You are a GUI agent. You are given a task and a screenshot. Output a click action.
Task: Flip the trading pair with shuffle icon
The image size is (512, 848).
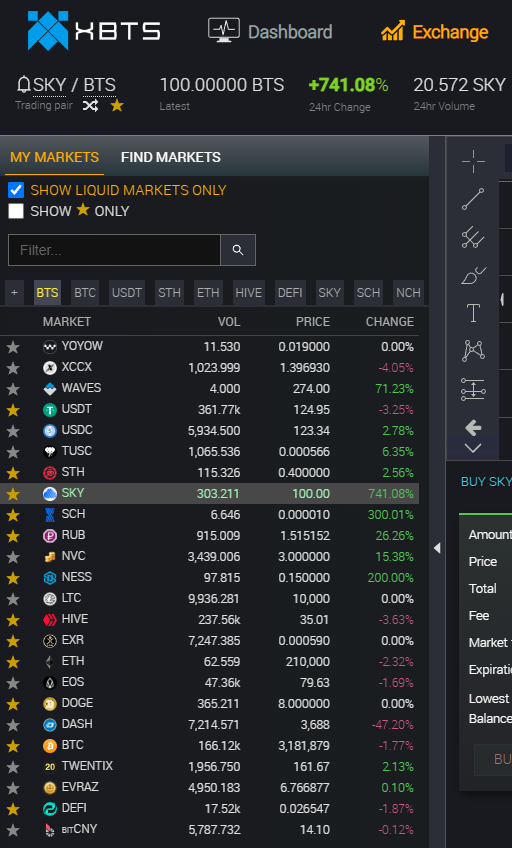(90, 105)
